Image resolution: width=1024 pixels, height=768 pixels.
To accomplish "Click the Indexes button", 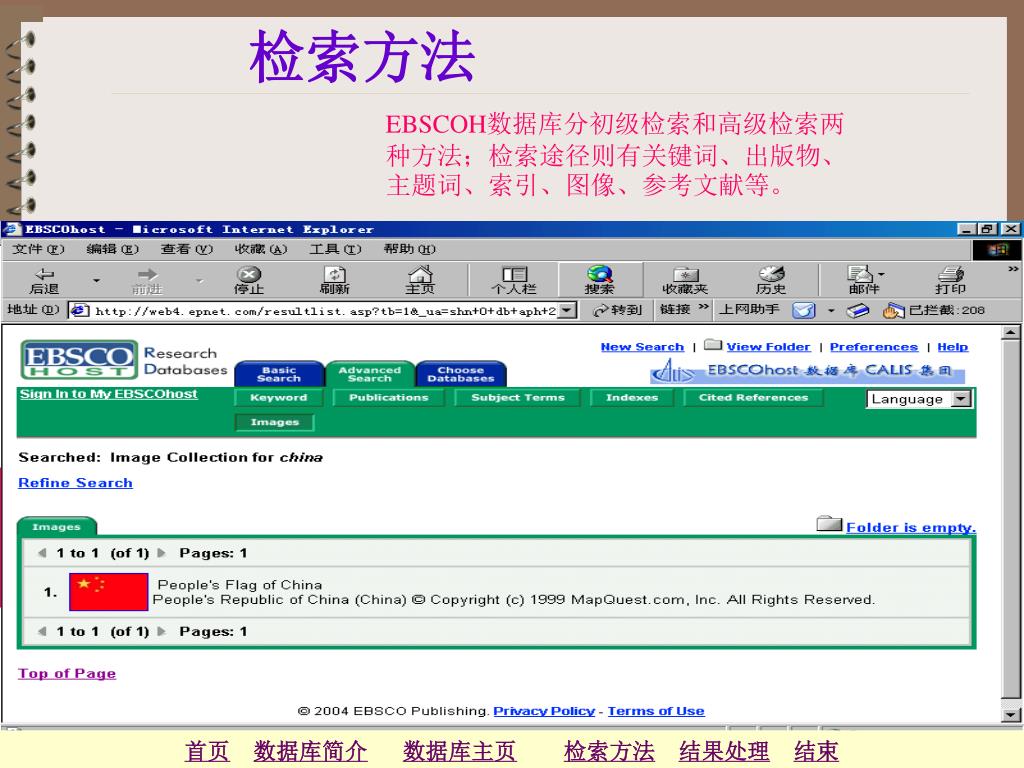I will [x=632, y=397].
